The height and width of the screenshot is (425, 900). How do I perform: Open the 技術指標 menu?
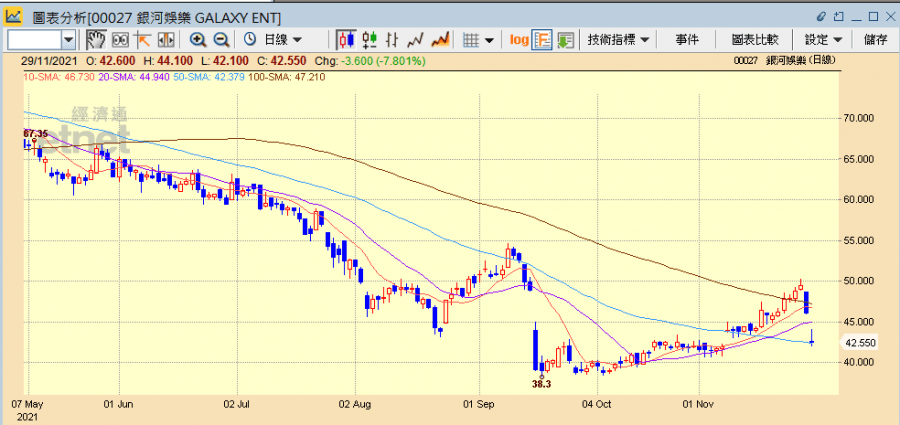click(619, 40)
